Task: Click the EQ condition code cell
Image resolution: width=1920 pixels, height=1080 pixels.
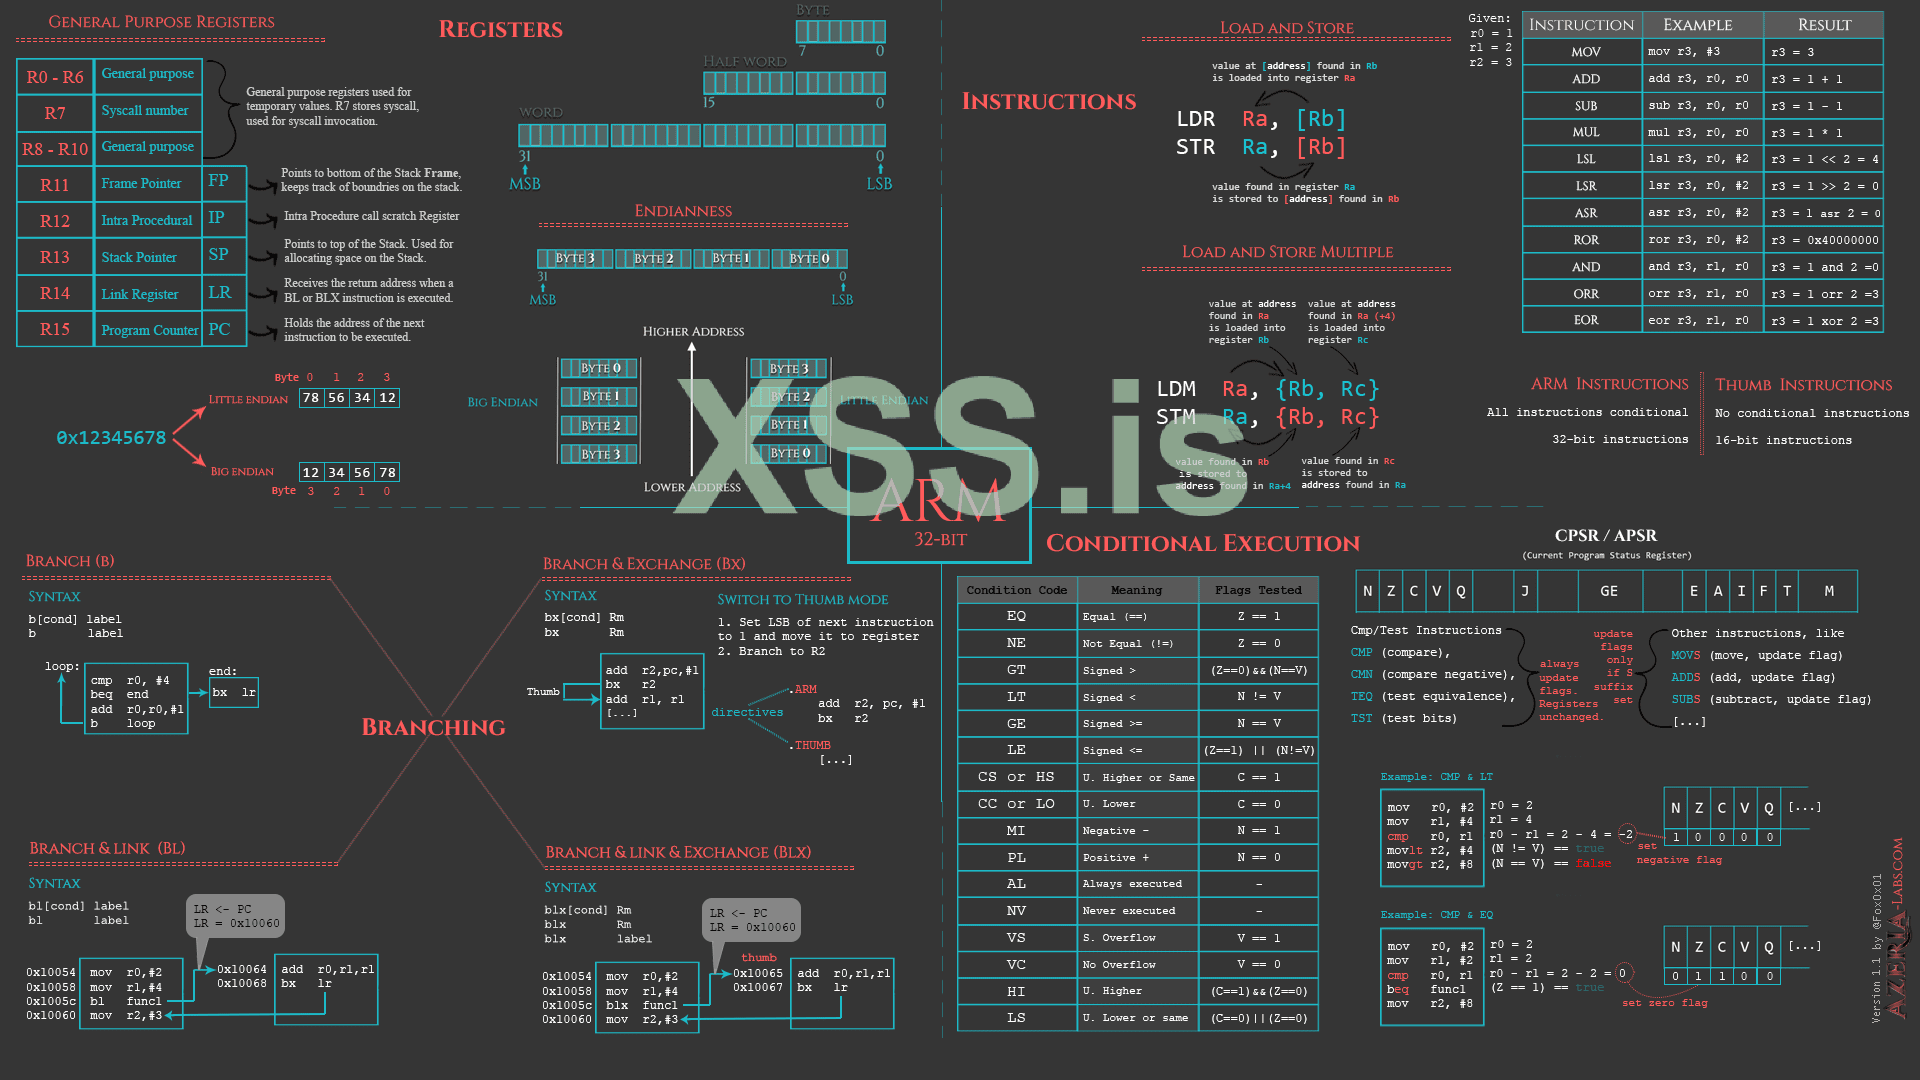Action: (1016, 616)
